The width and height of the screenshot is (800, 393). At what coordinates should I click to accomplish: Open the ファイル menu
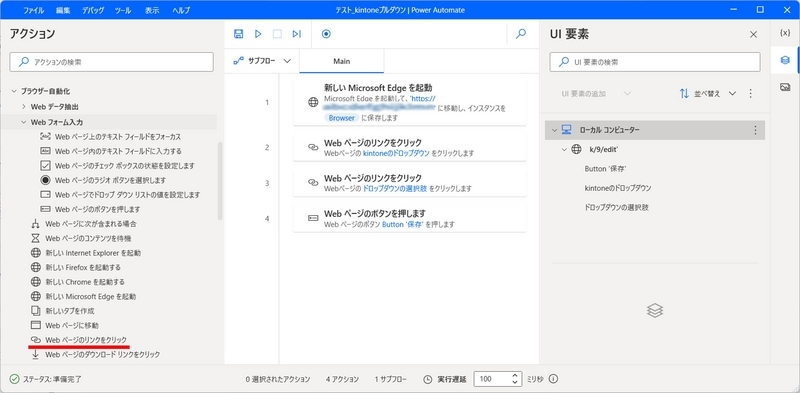[33, 10]
